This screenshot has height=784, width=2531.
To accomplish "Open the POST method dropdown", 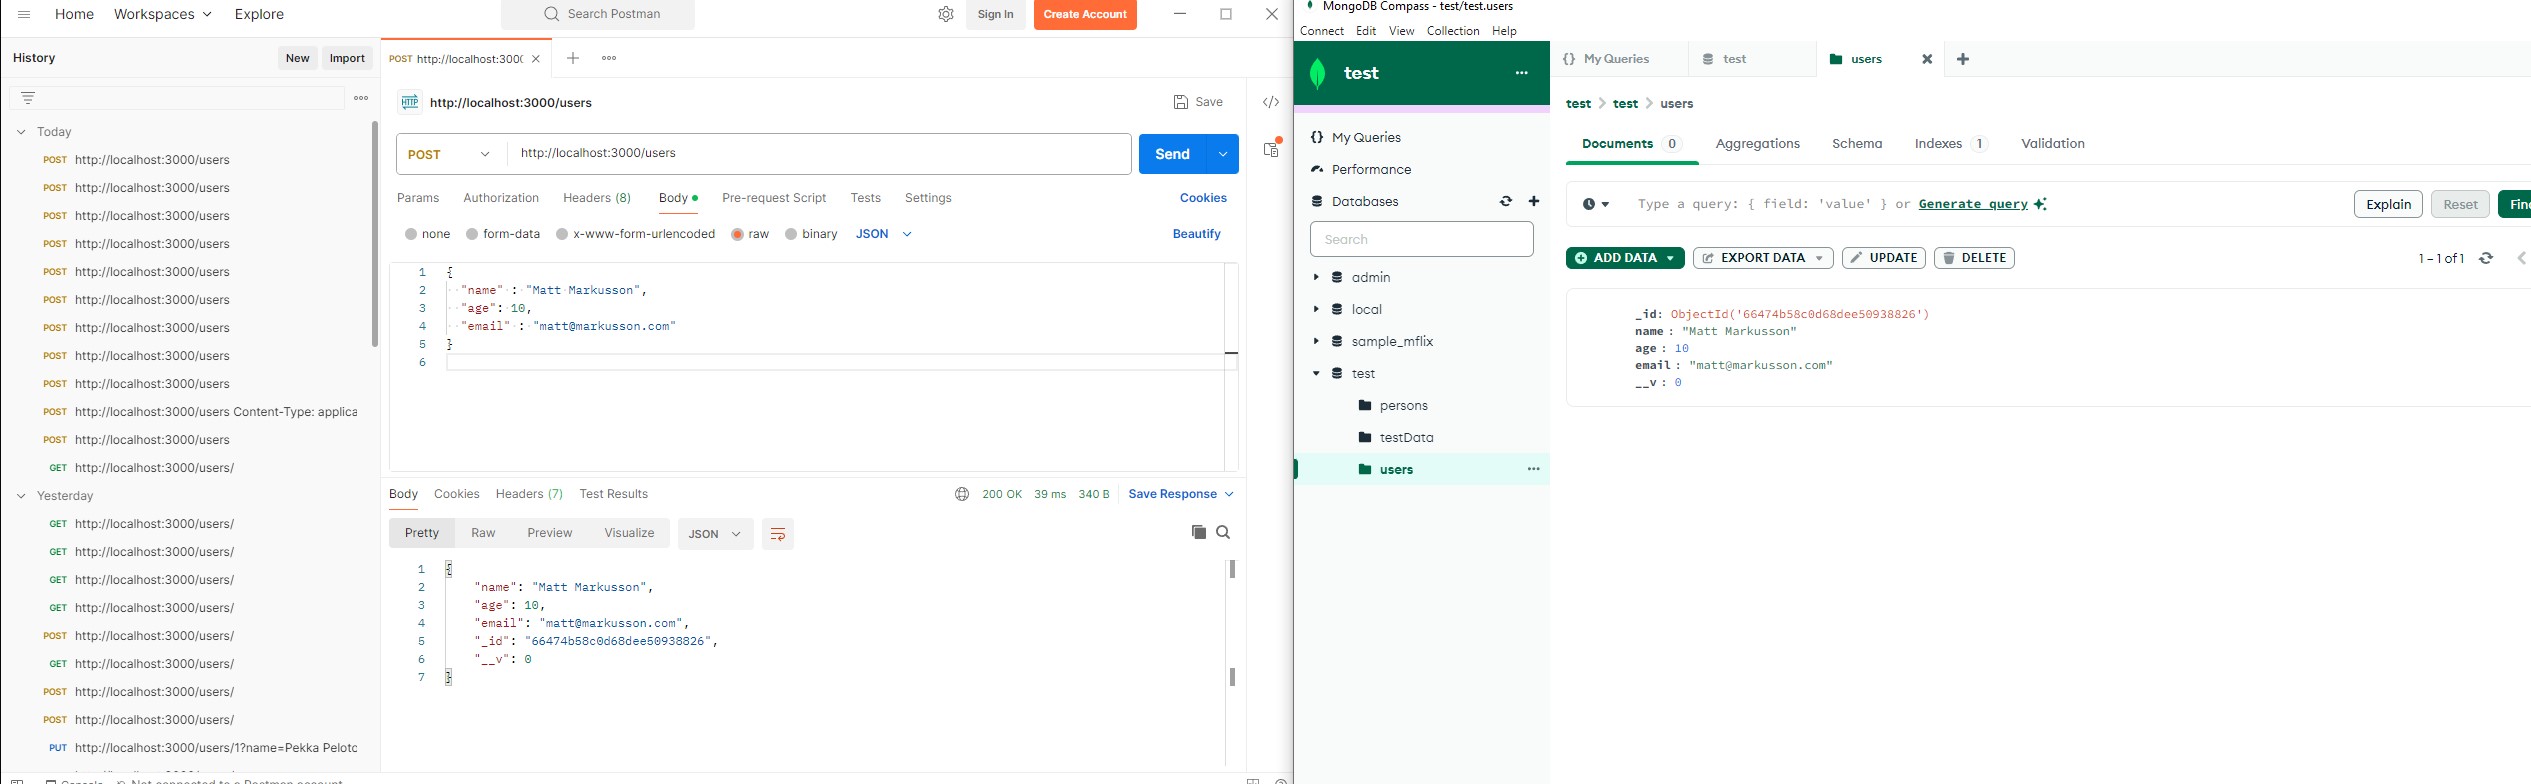I will [x=451, y=154].
